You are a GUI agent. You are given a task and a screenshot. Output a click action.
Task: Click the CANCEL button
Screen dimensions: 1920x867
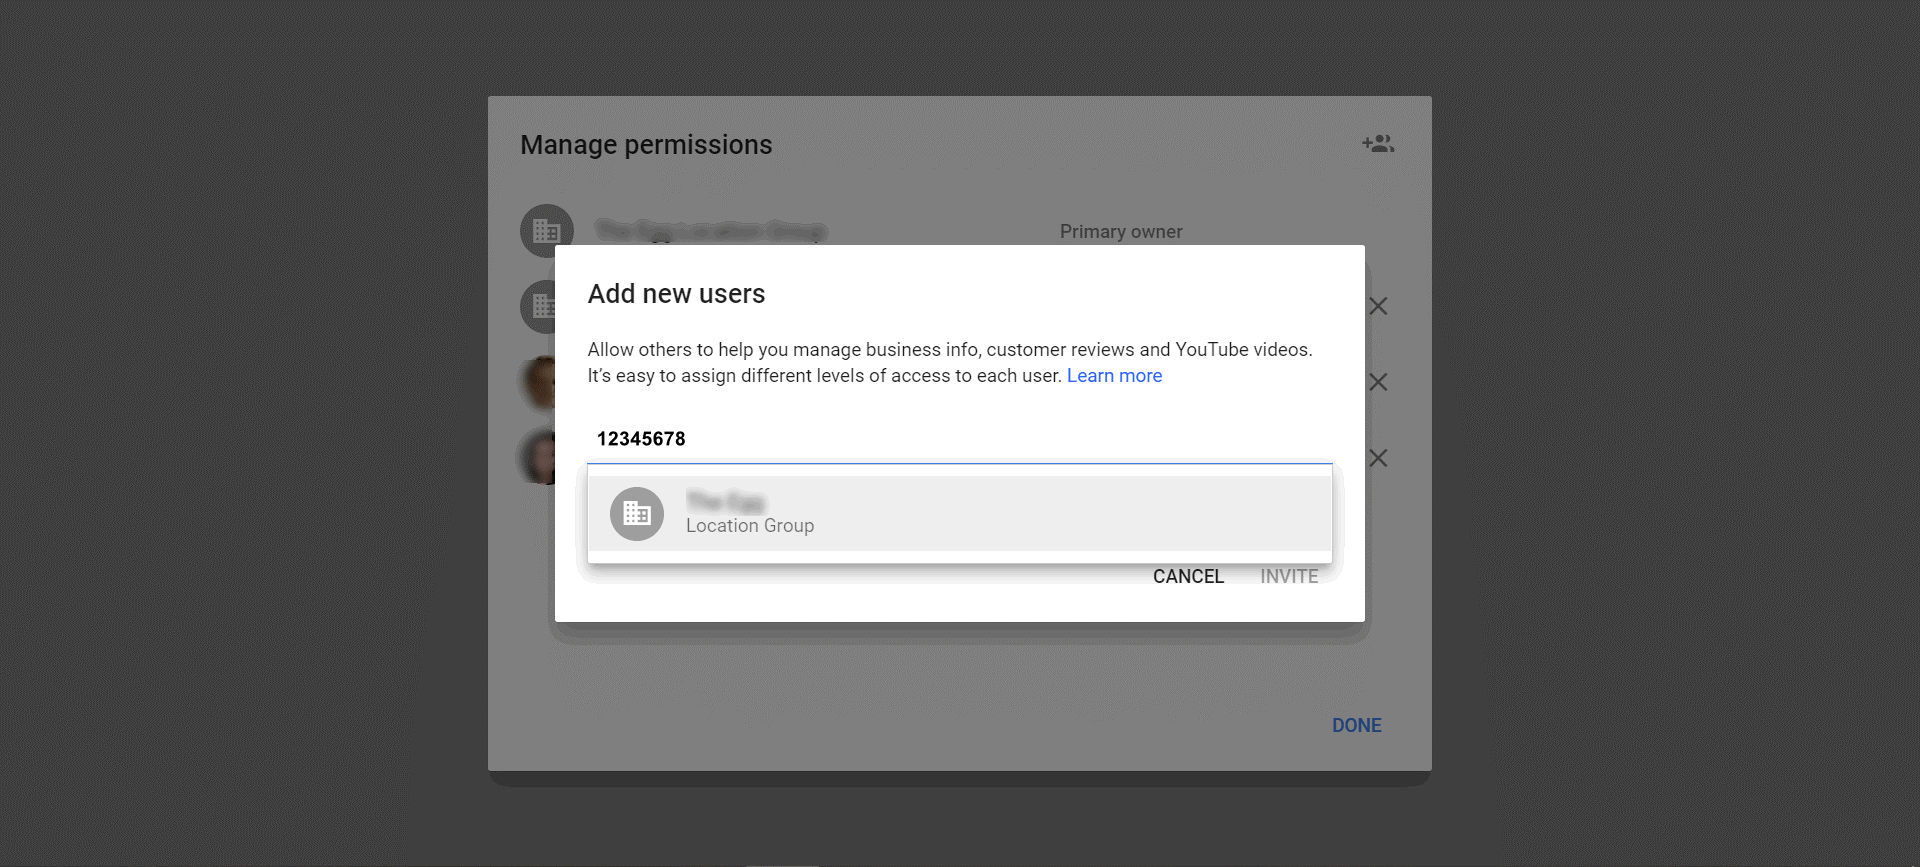pos(1188,577)
